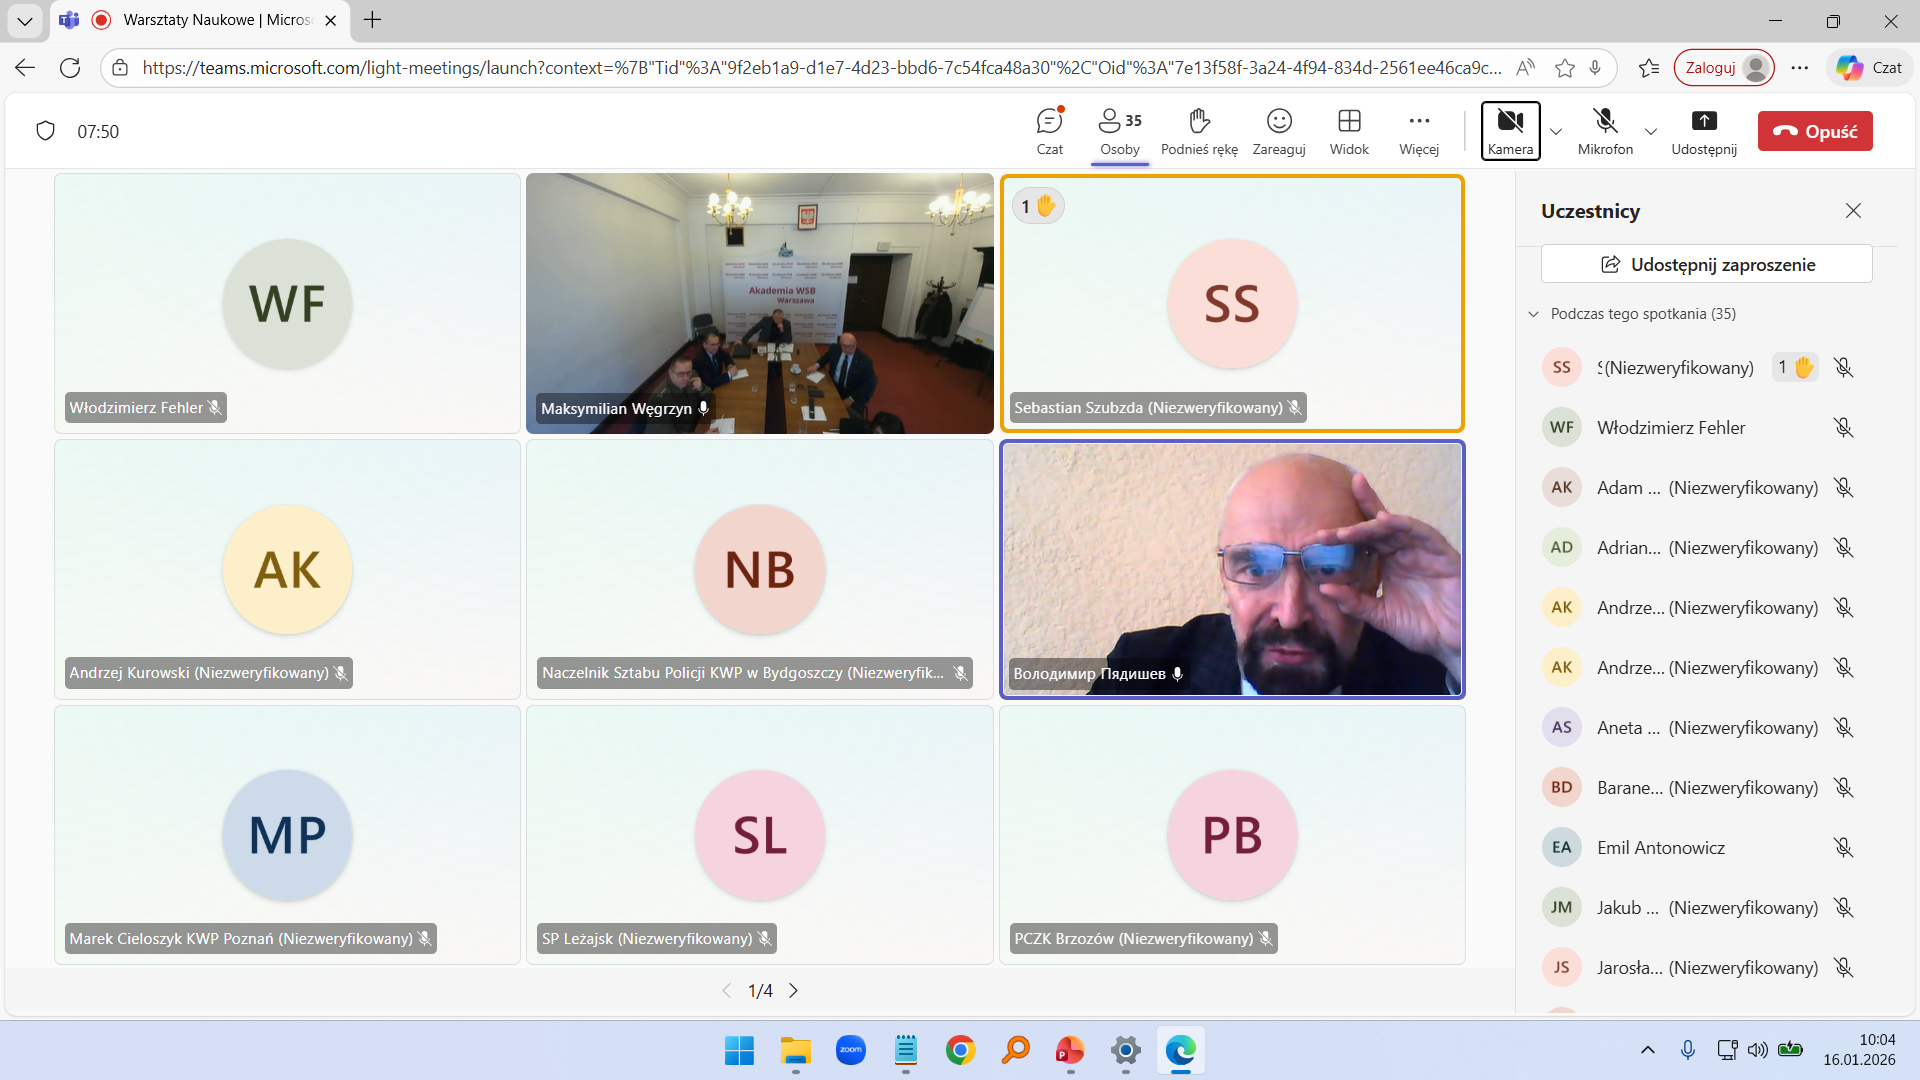Click the Maksymilian Węgrzyn video tile
Viewport: 1920px width, 1080px height.
click(759, 303)
